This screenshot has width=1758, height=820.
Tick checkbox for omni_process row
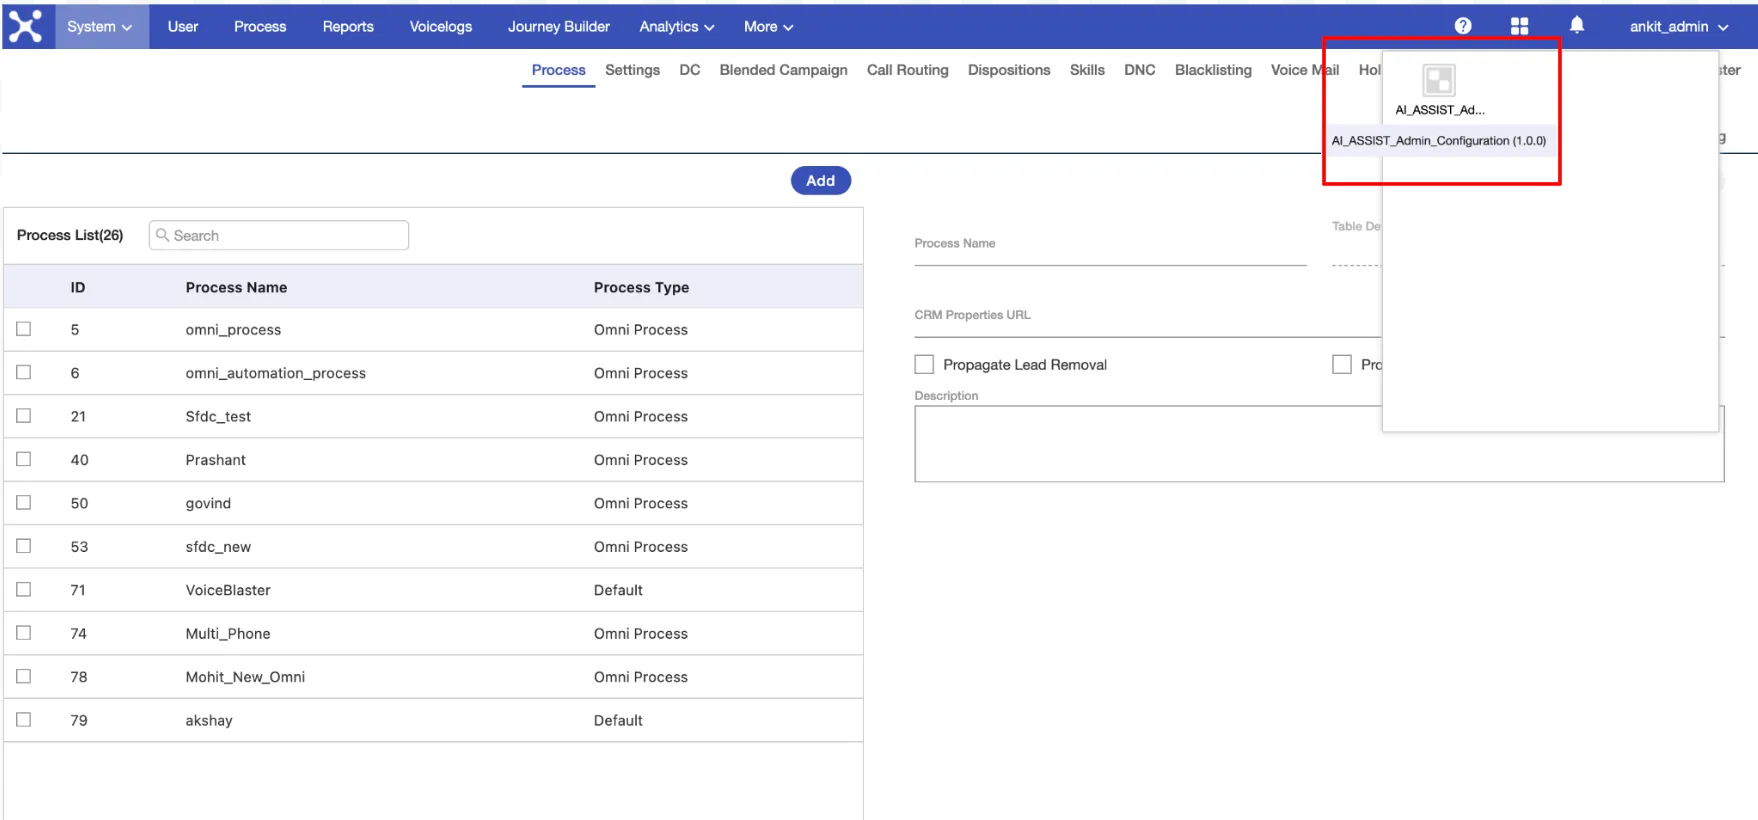point(24,329)
